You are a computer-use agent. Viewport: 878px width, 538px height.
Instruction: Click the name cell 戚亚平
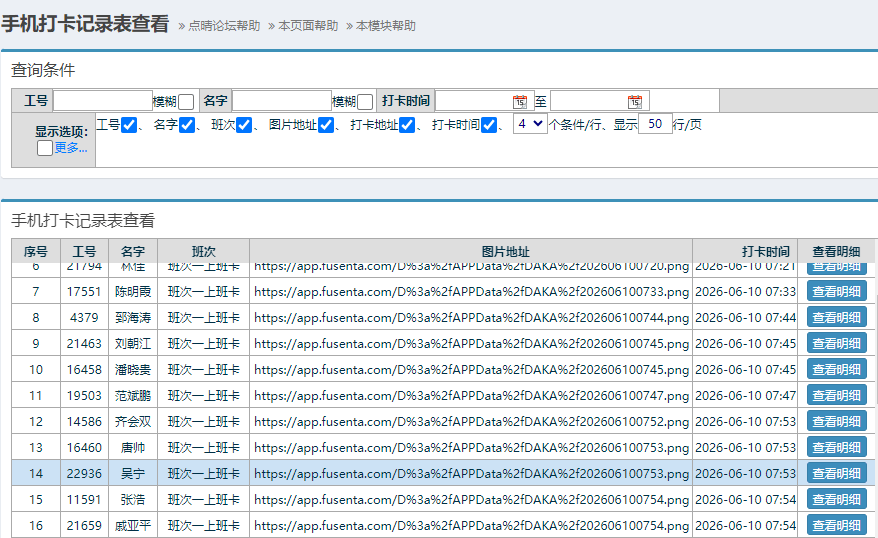point(133,526)
